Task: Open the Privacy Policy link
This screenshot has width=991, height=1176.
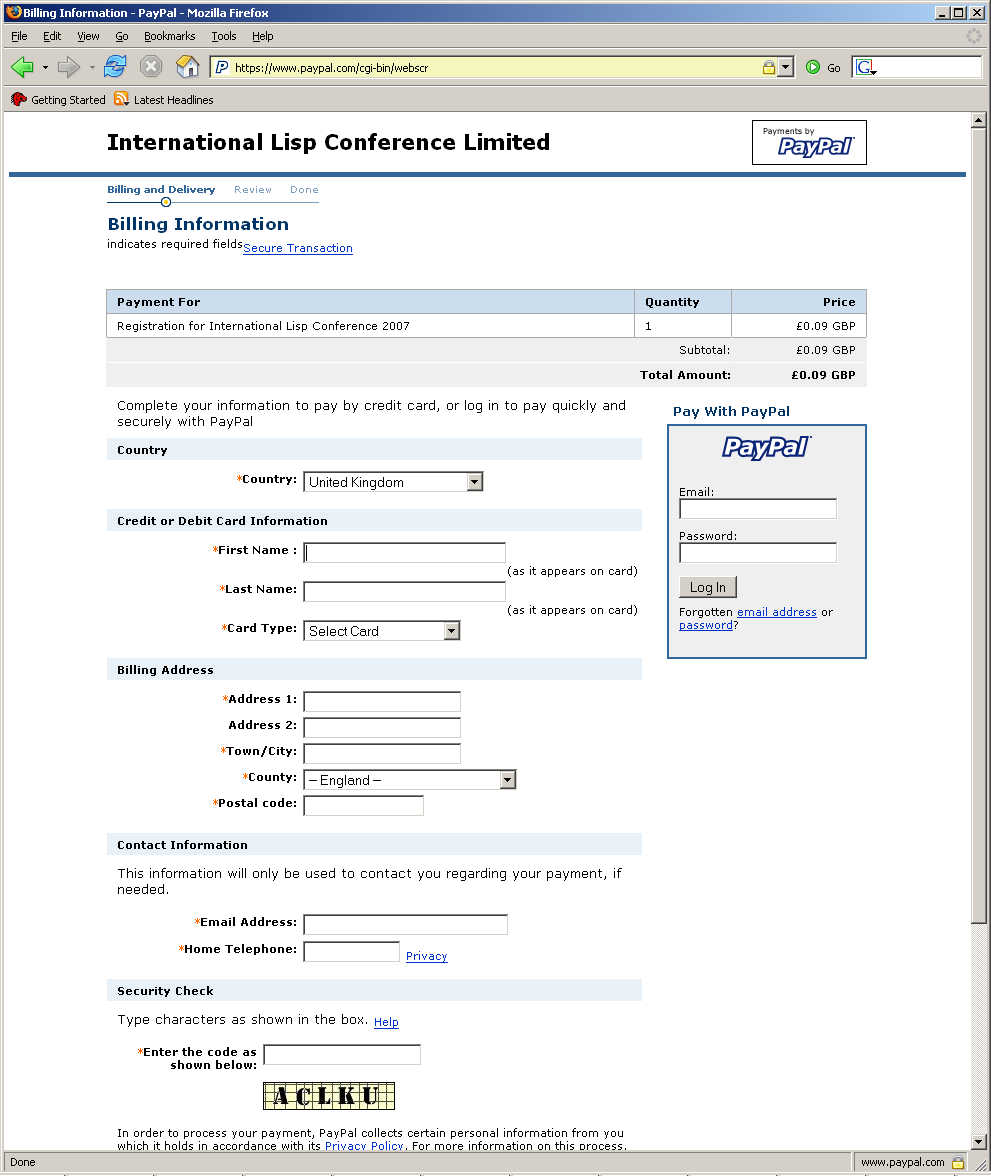Action: pyautogui.click(x=365, y=1146)
